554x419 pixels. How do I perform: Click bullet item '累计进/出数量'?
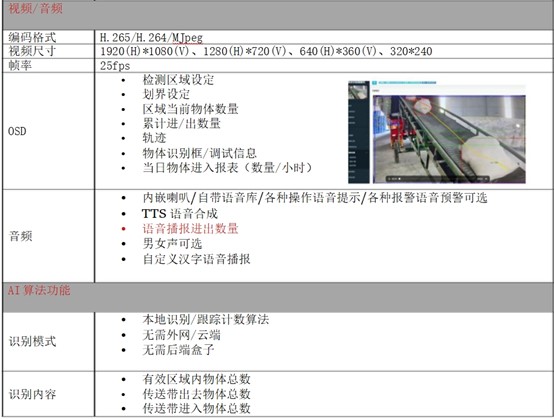181,123
